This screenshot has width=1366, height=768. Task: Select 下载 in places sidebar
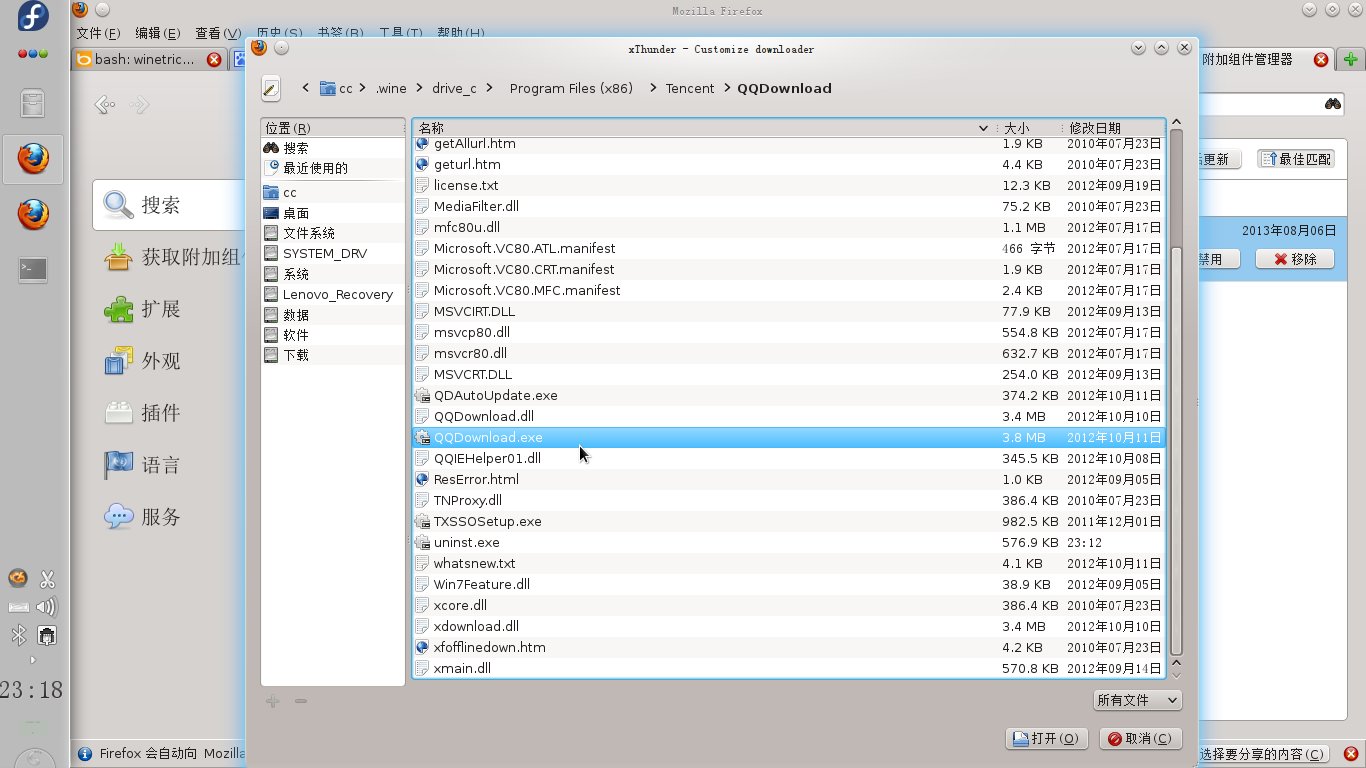tap(333, 355)
